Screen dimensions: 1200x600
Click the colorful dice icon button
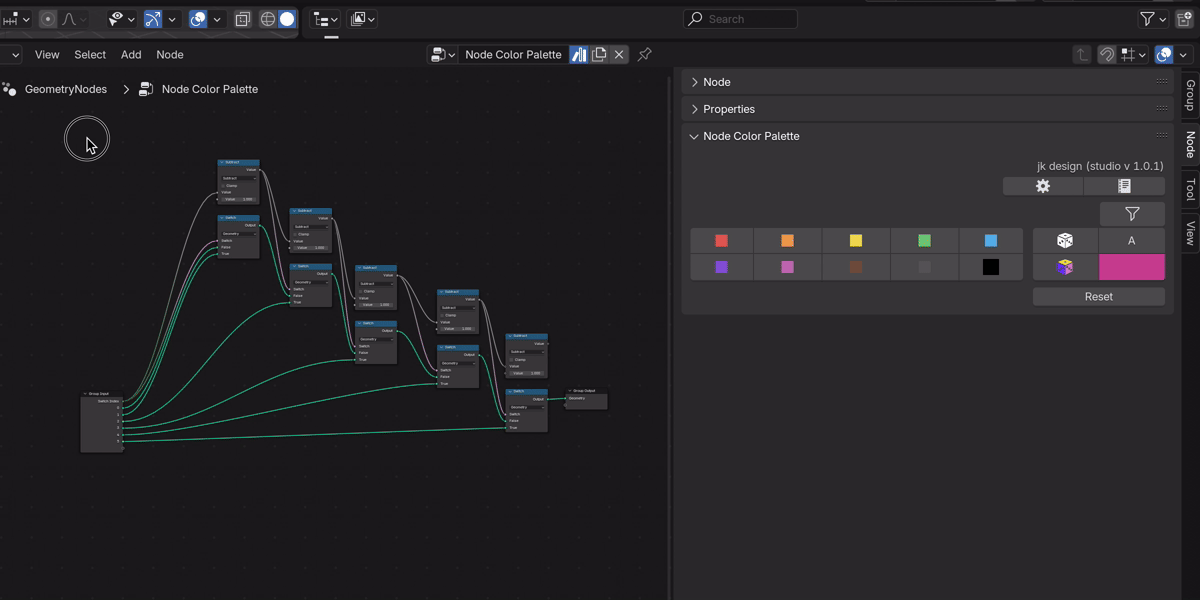tap(1065, 267)
